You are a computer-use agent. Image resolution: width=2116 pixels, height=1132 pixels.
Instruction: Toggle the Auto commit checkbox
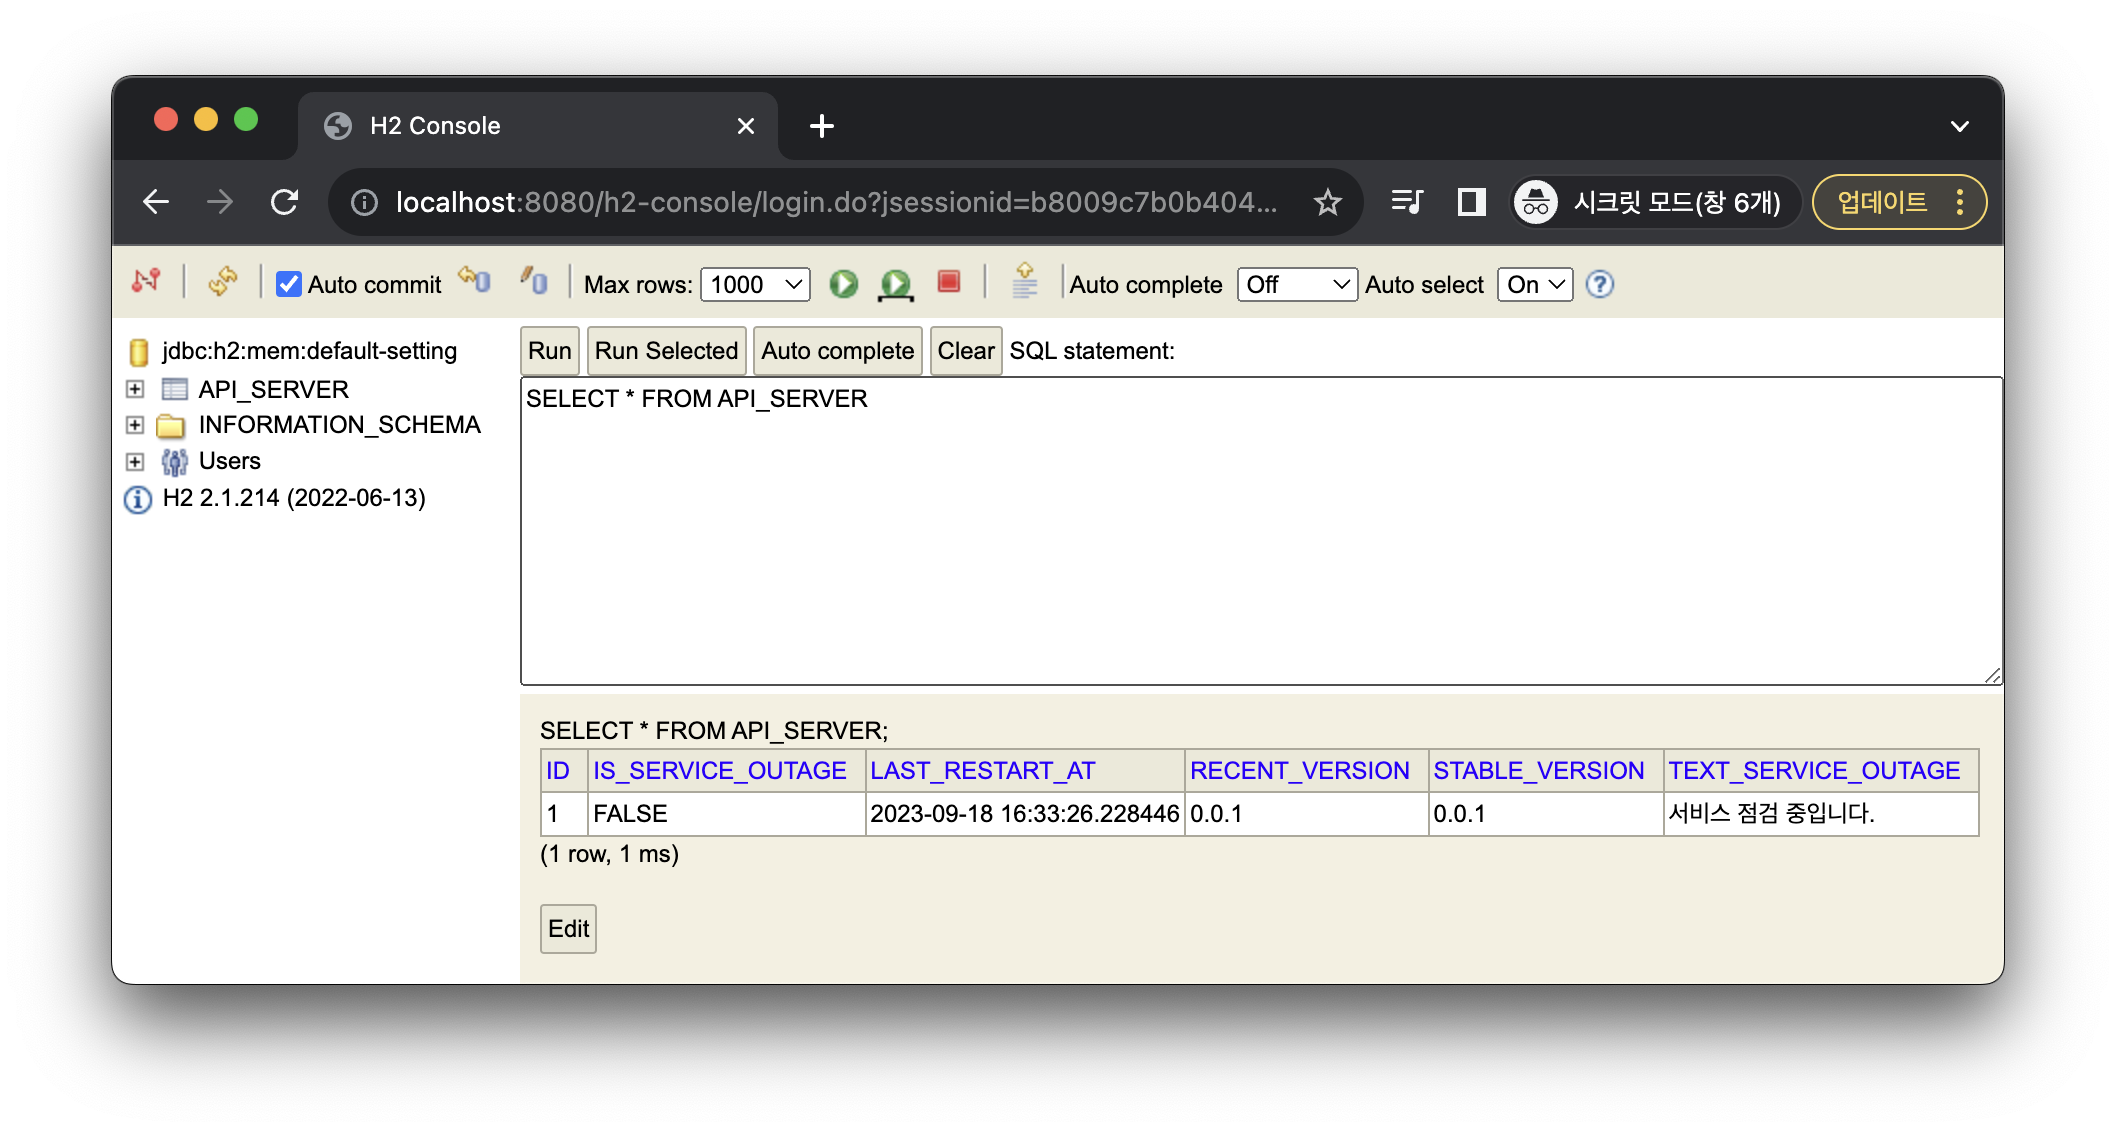pyautogui.click(x=289, y=285)
